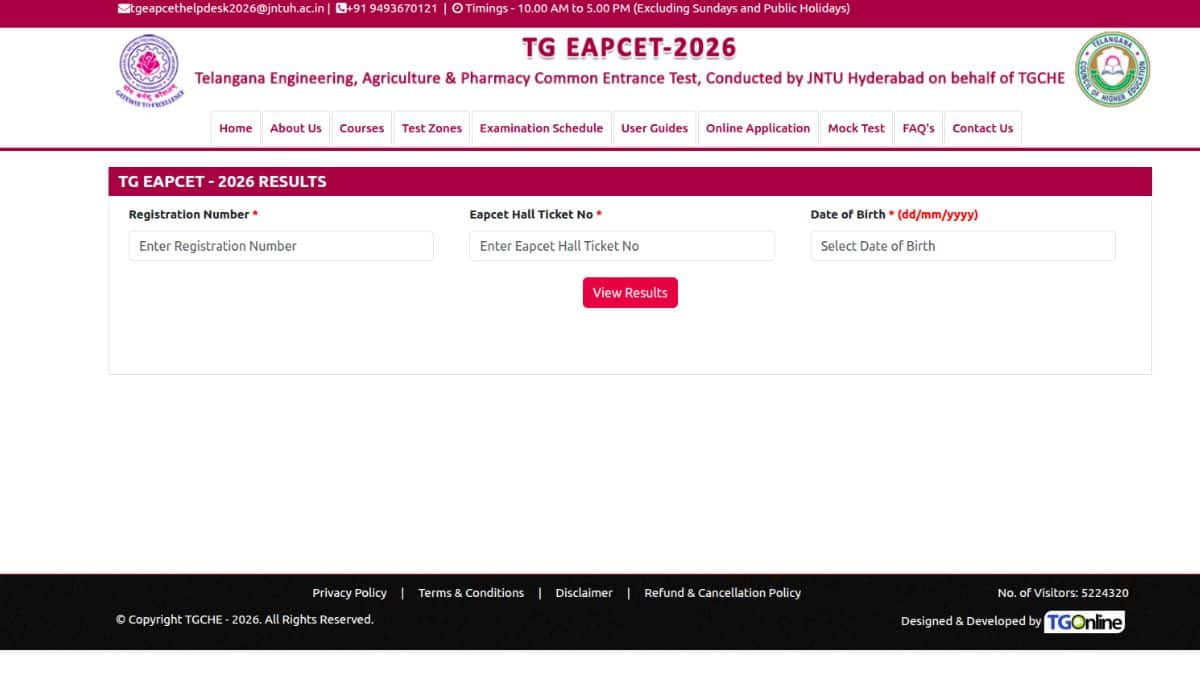1200x675 pixels.
Task: Click the Eapcet Hall Ticket No label
Action: coord(535,215)
